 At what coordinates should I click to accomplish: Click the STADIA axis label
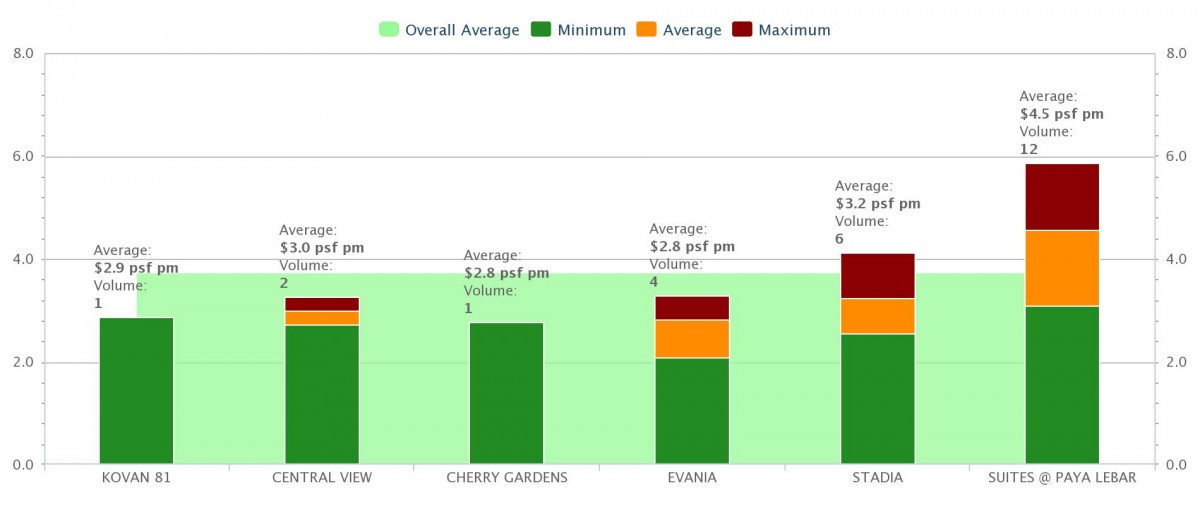tap(877, 478)
